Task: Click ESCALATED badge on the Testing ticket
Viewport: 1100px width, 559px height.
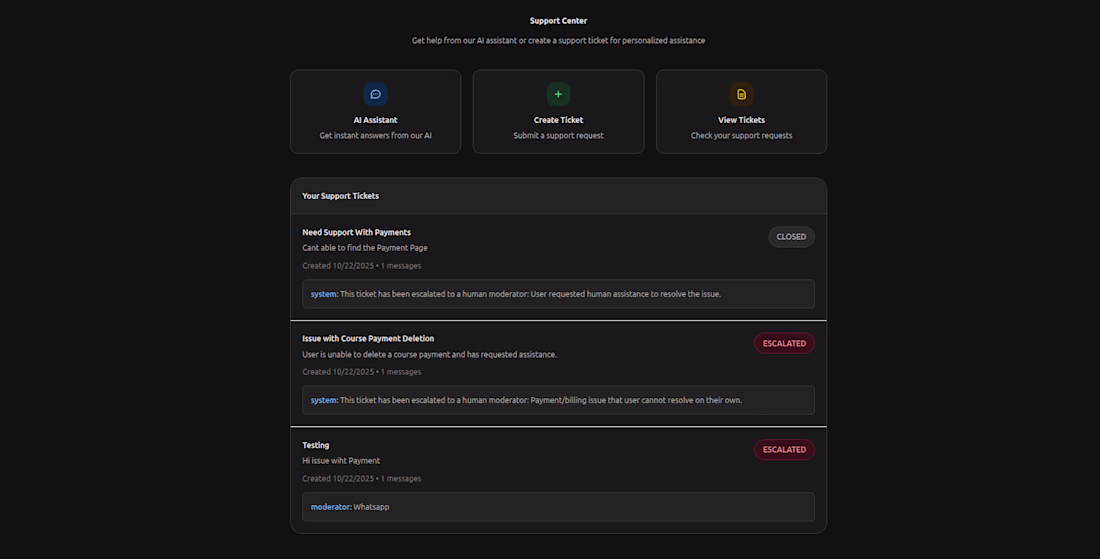Action: tap(784, 450)
